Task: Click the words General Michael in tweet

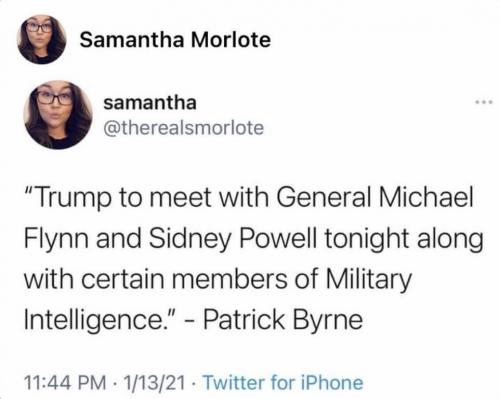Action: point(375,197)
